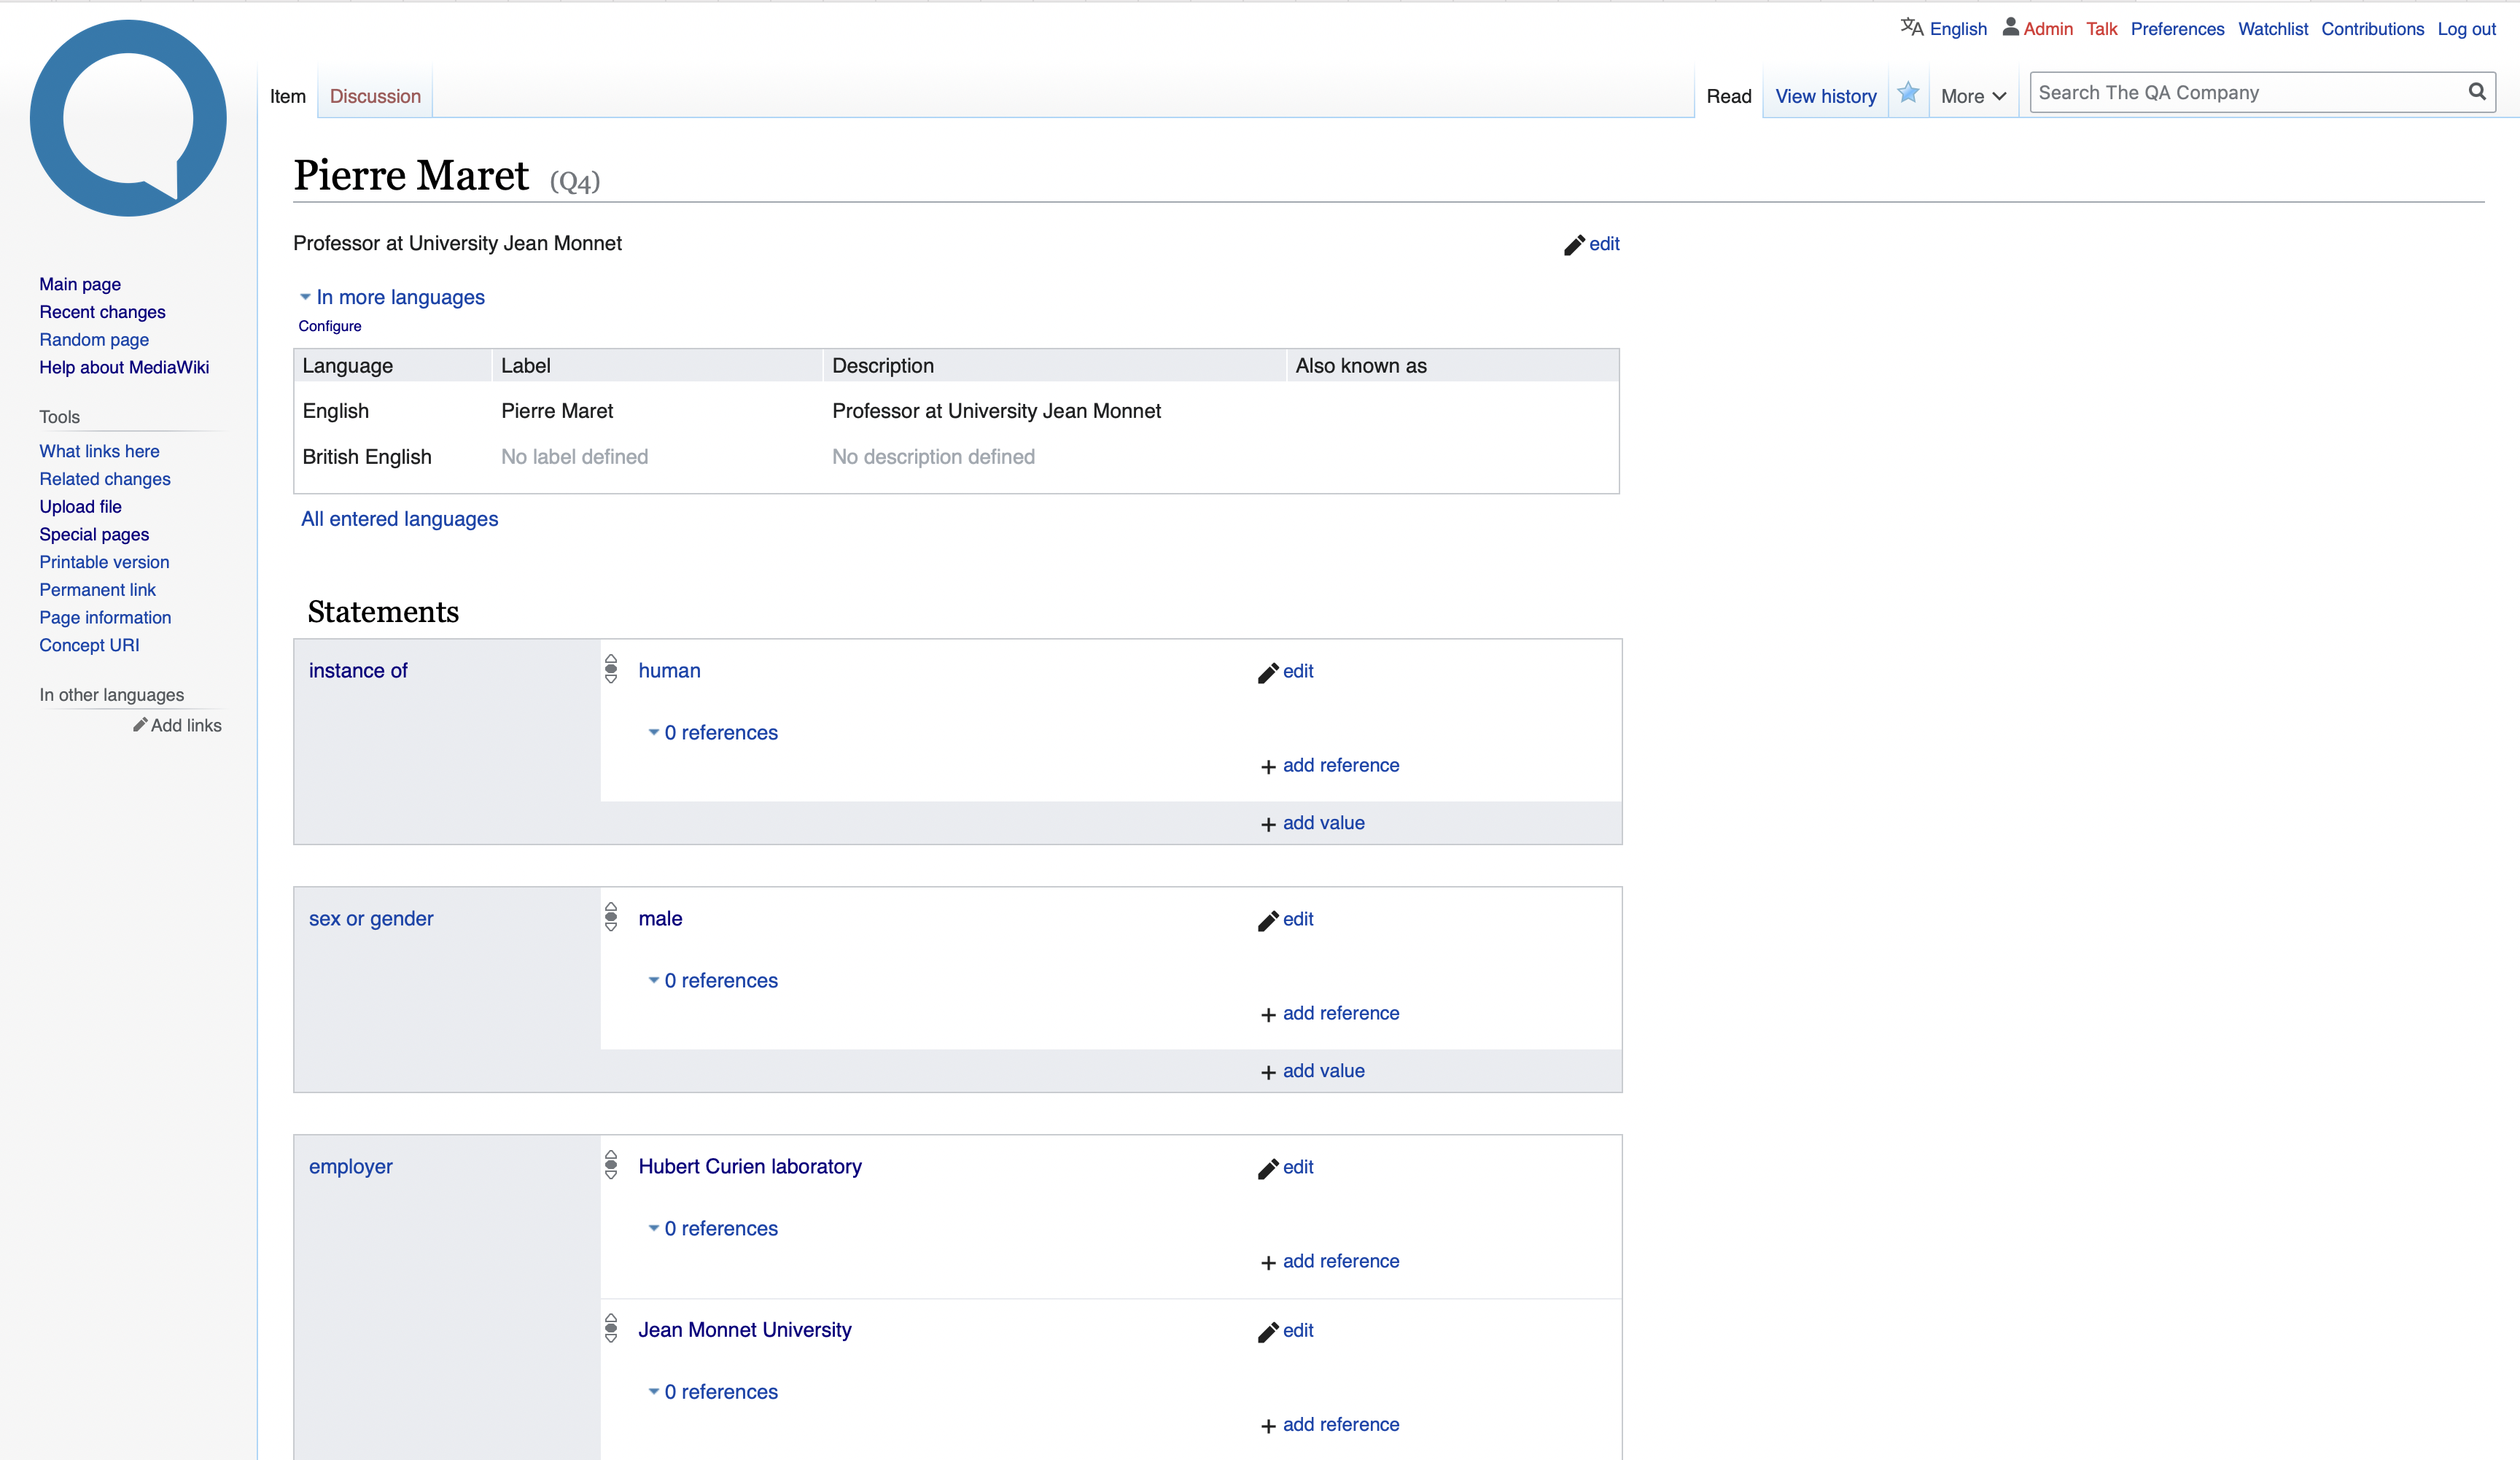The width and height of the screenshot is (2520, 1460).
Task: Open the Hubert Curien laboratory item
Action: coord(750,1166)
